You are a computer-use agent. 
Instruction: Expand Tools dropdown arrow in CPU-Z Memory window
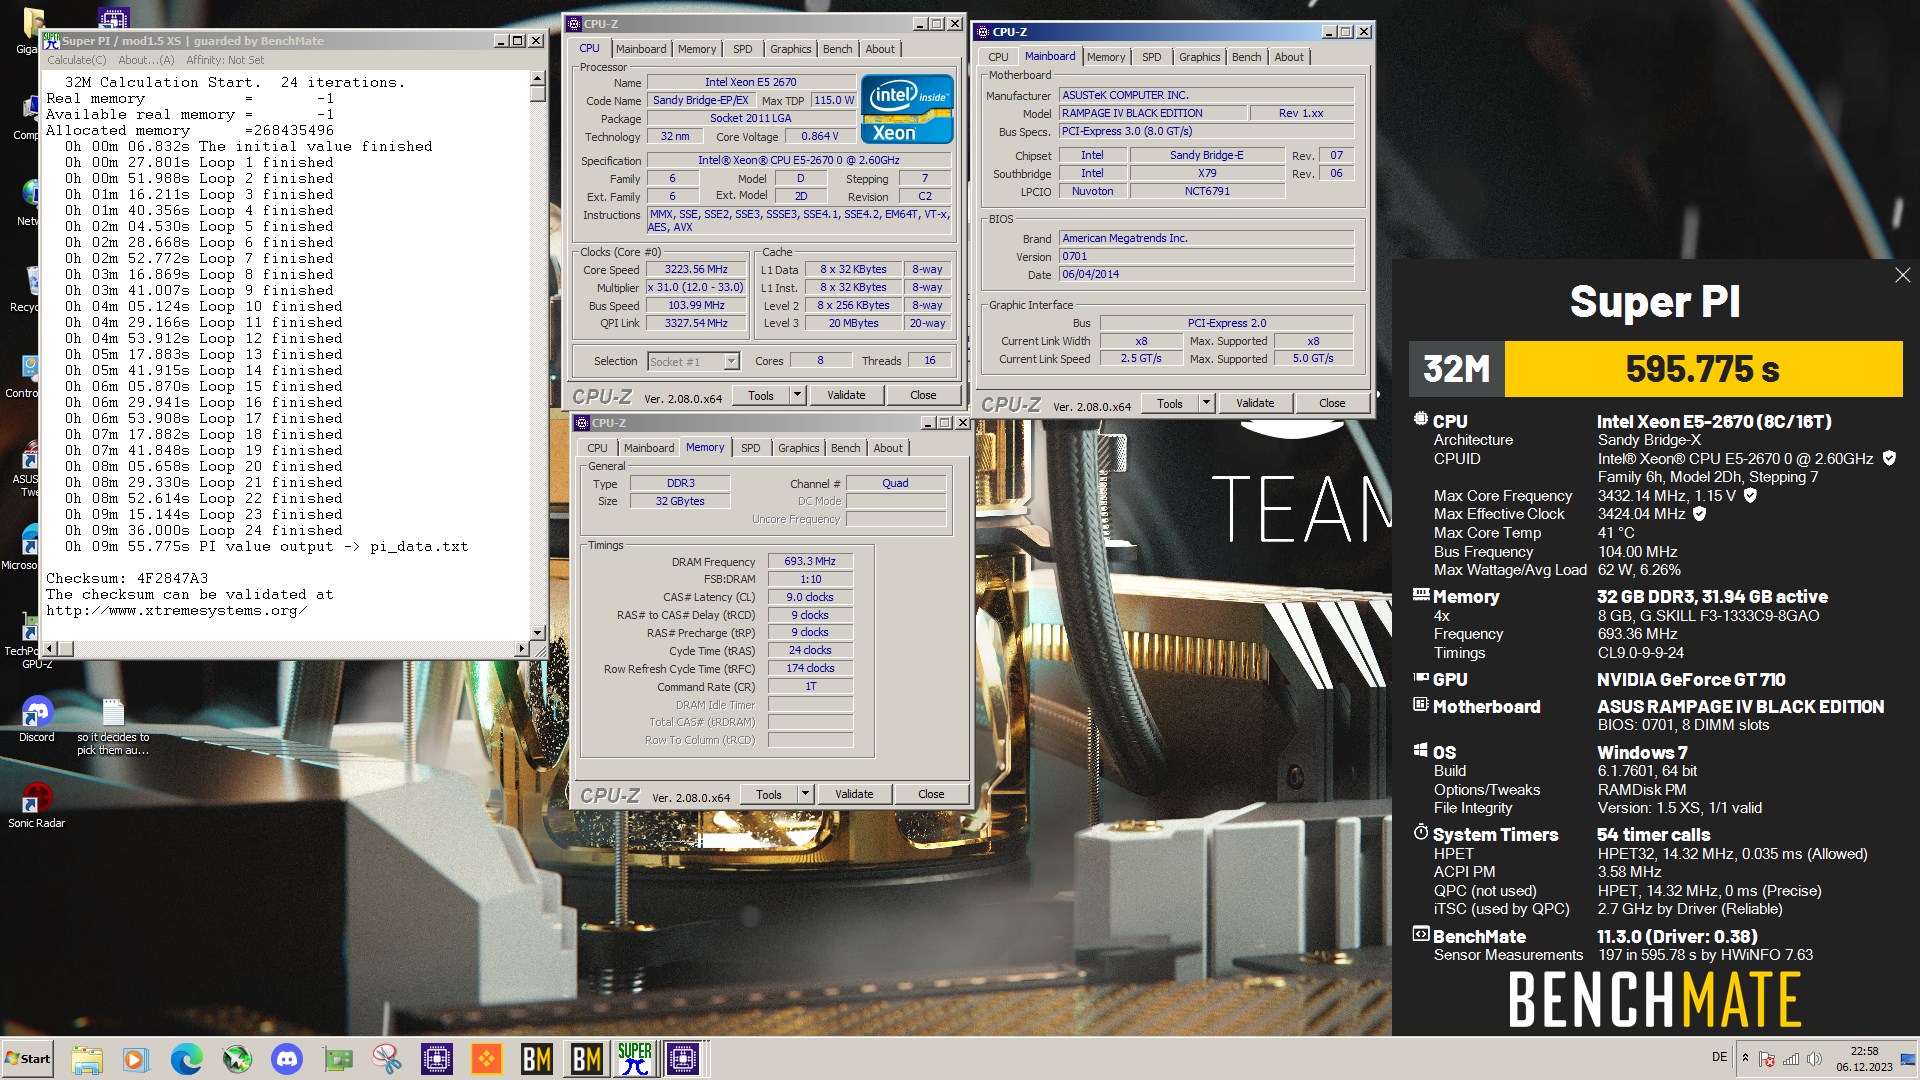tap(805, 794)
